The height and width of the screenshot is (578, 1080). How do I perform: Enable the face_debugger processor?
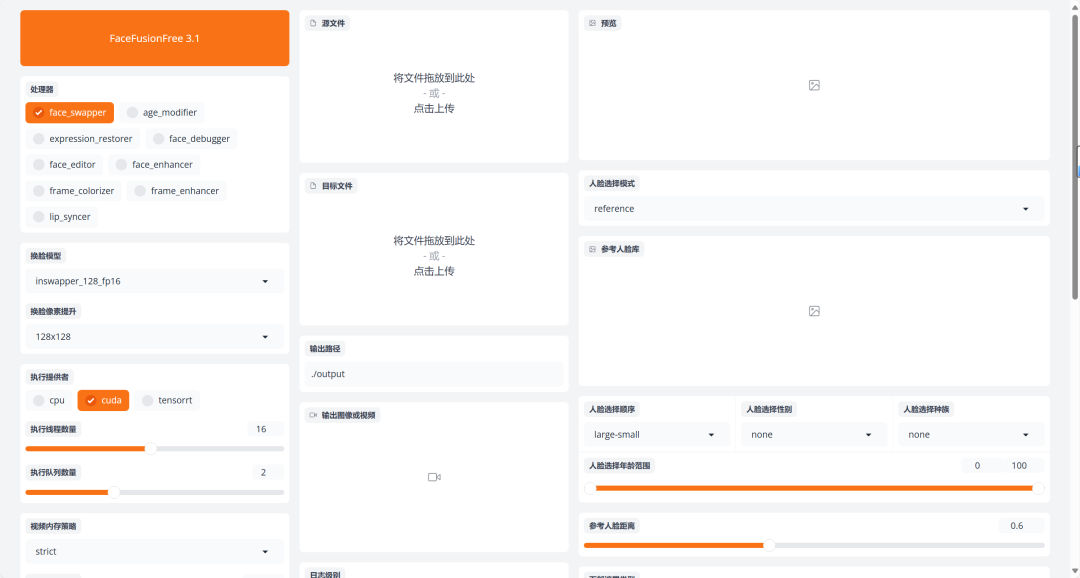(x=191, y=138)
